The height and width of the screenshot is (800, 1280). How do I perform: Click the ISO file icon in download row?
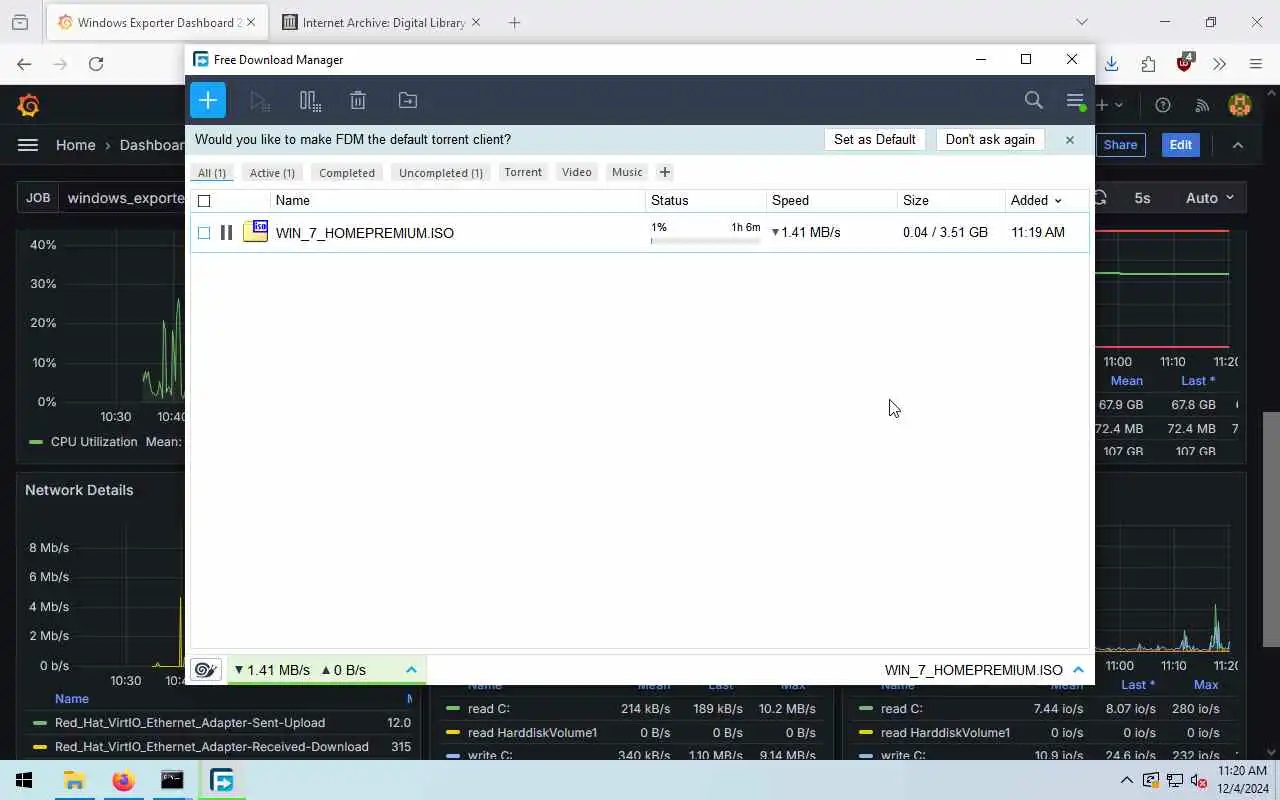point(256,232)
